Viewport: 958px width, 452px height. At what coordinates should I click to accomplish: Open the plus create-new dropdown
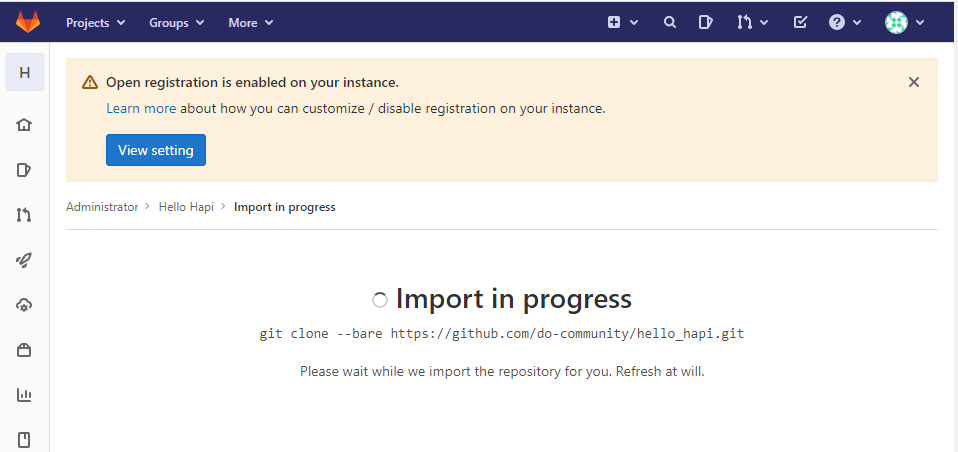(x=623, y=23)
